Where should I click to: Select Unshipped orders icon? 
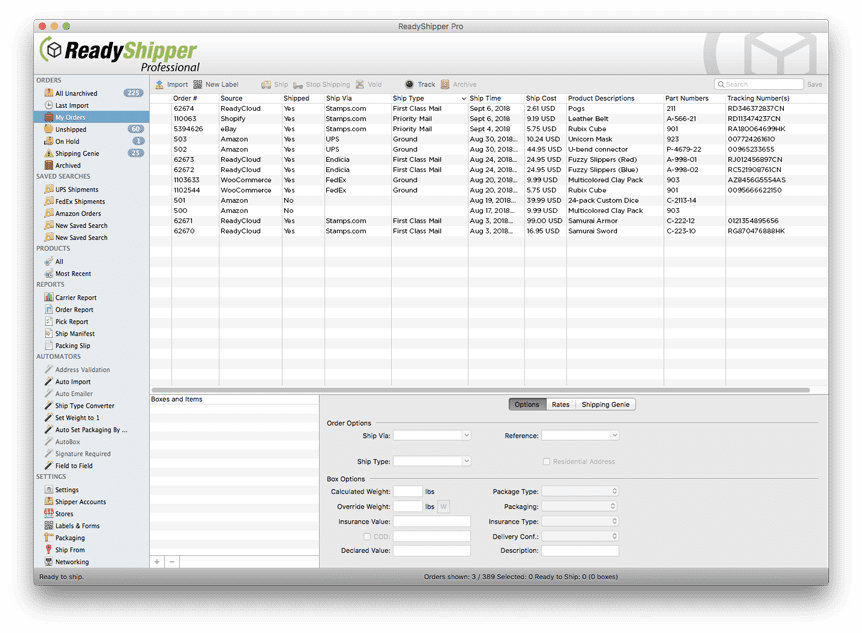coord(48,129)
